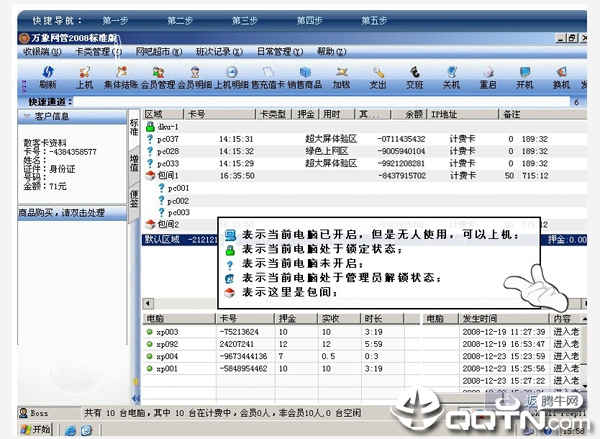
Task: Click the green lock icon beside dku-1
Action: point(150,127)
